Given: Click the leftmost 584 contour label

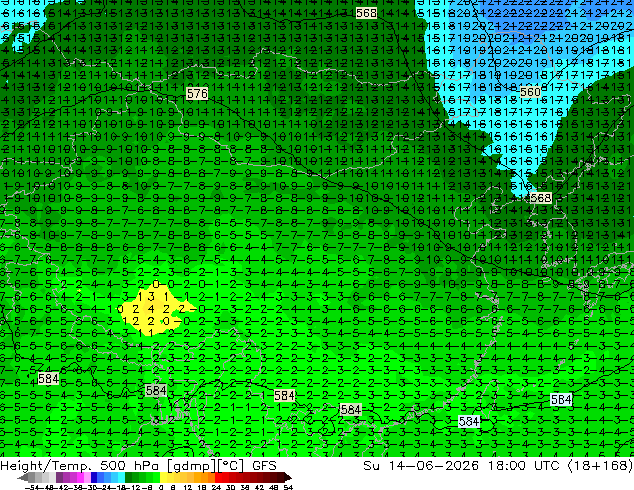Looking at the screenshot, I should click(48, 378).
